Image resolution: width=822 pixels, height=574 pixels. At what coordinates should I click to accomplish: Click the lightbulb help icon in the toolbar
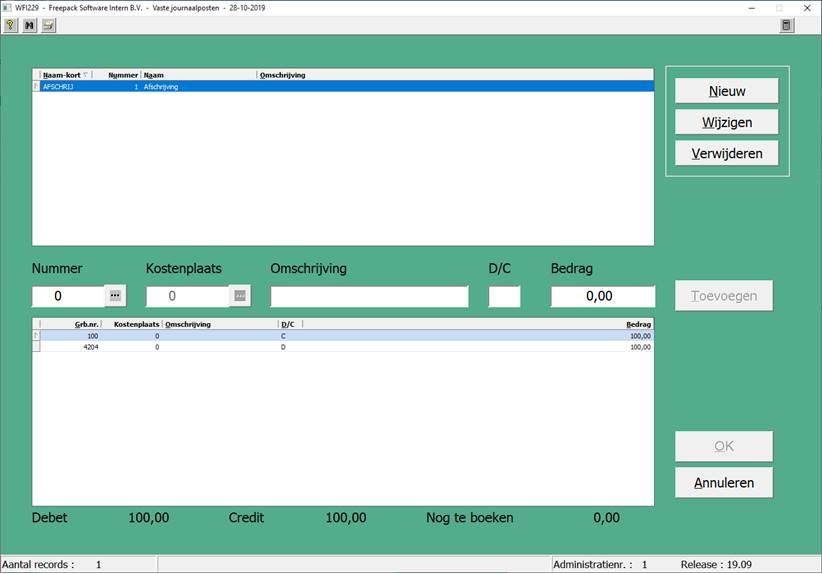[10, 25]
